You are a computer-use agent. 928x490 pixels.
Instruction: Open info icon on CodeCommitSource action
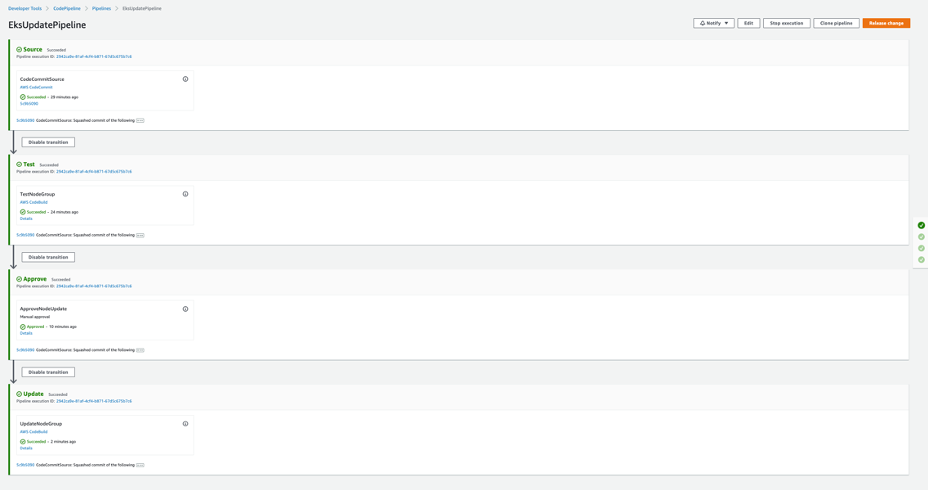click(x=185, y=79)
